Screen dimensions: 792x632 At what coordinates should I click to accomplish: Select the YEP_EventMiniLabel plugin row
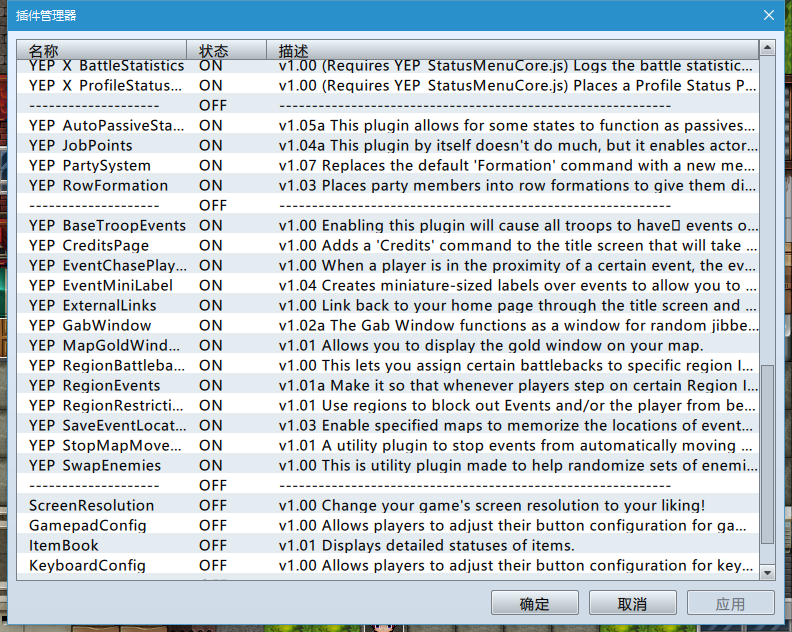click(387, 285)
